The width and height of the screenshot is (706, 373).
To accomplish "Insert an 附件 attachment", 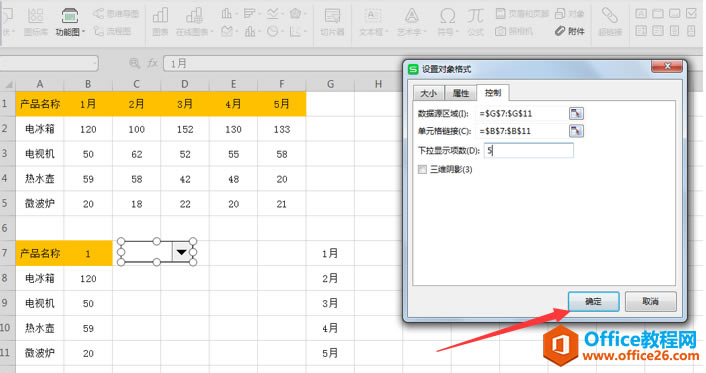I will point(570,31).
